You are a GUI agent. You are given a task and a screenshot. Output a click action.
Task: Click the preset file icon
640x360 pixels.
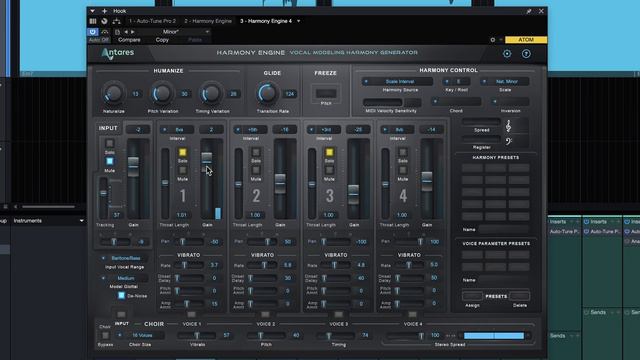(117, 31)
